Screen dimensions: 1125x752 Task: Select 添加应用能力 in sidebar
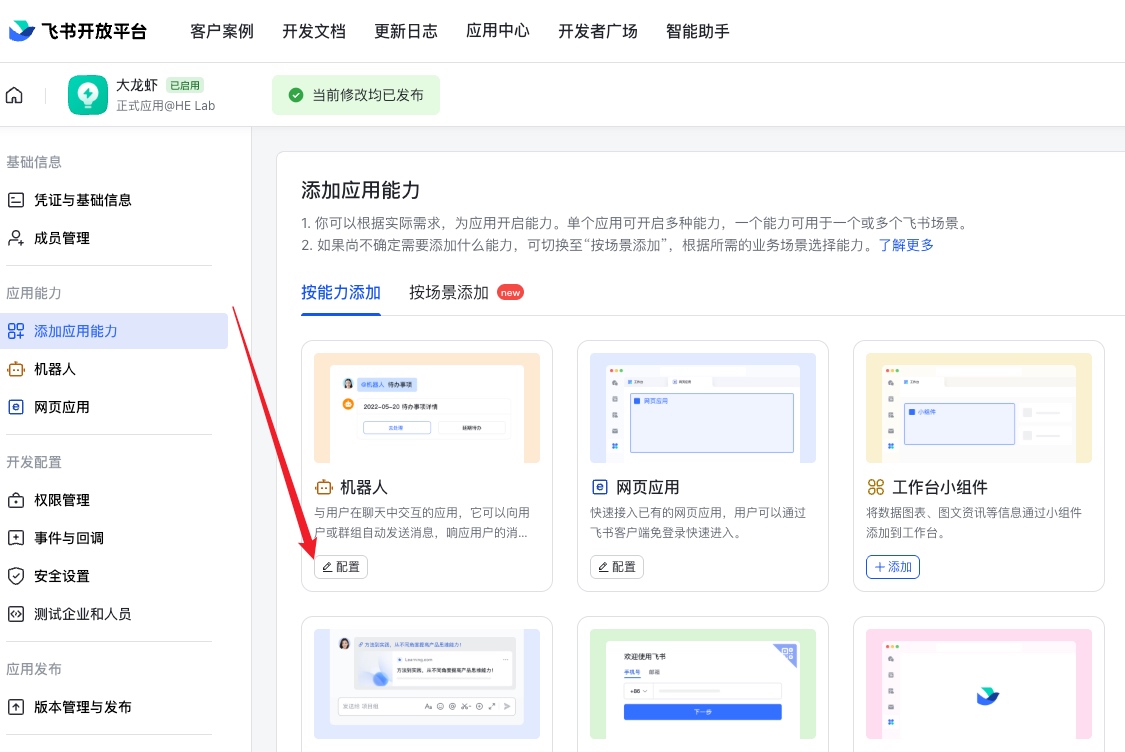113,331
